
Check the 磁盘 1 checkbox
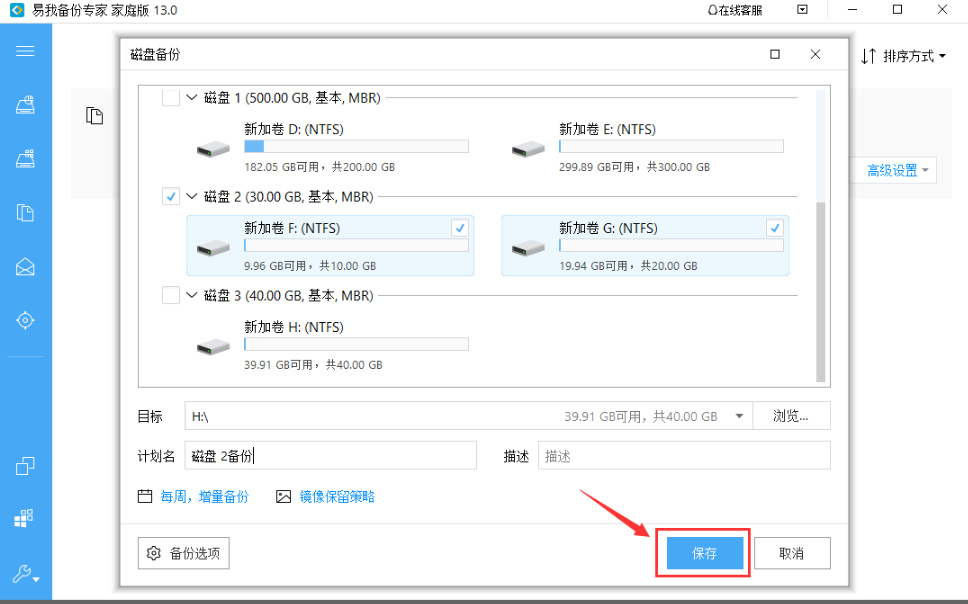[171, 98]
